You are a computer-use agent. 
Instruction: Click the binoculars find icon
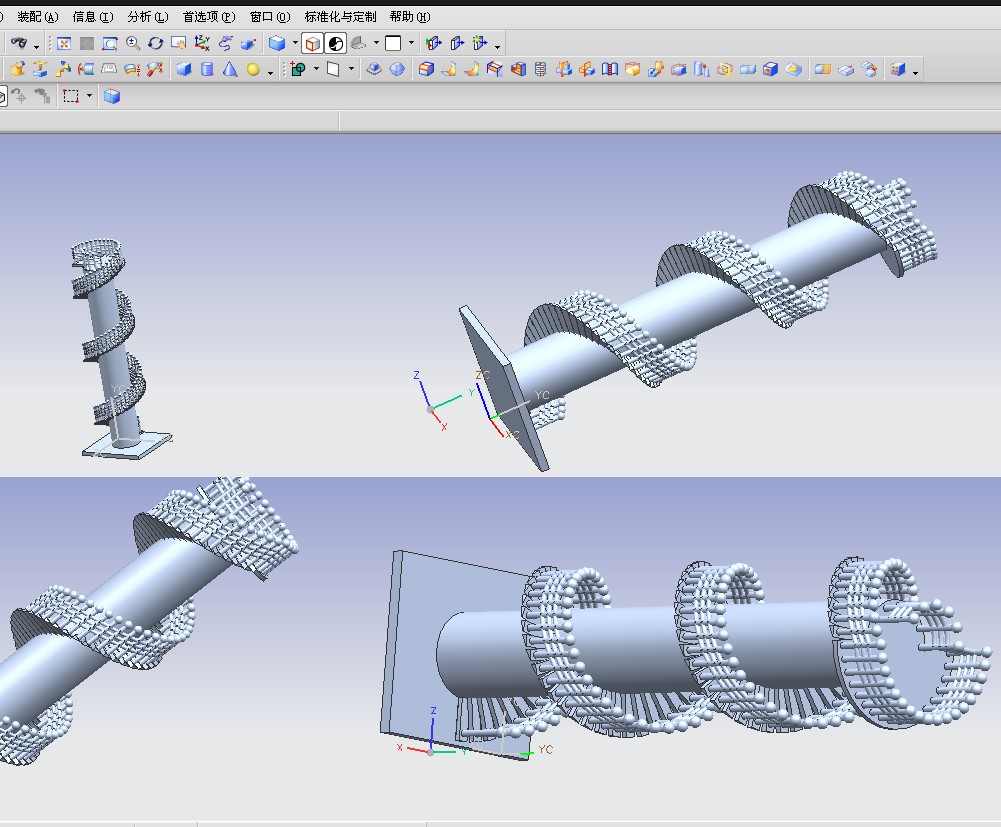[19, 43]
